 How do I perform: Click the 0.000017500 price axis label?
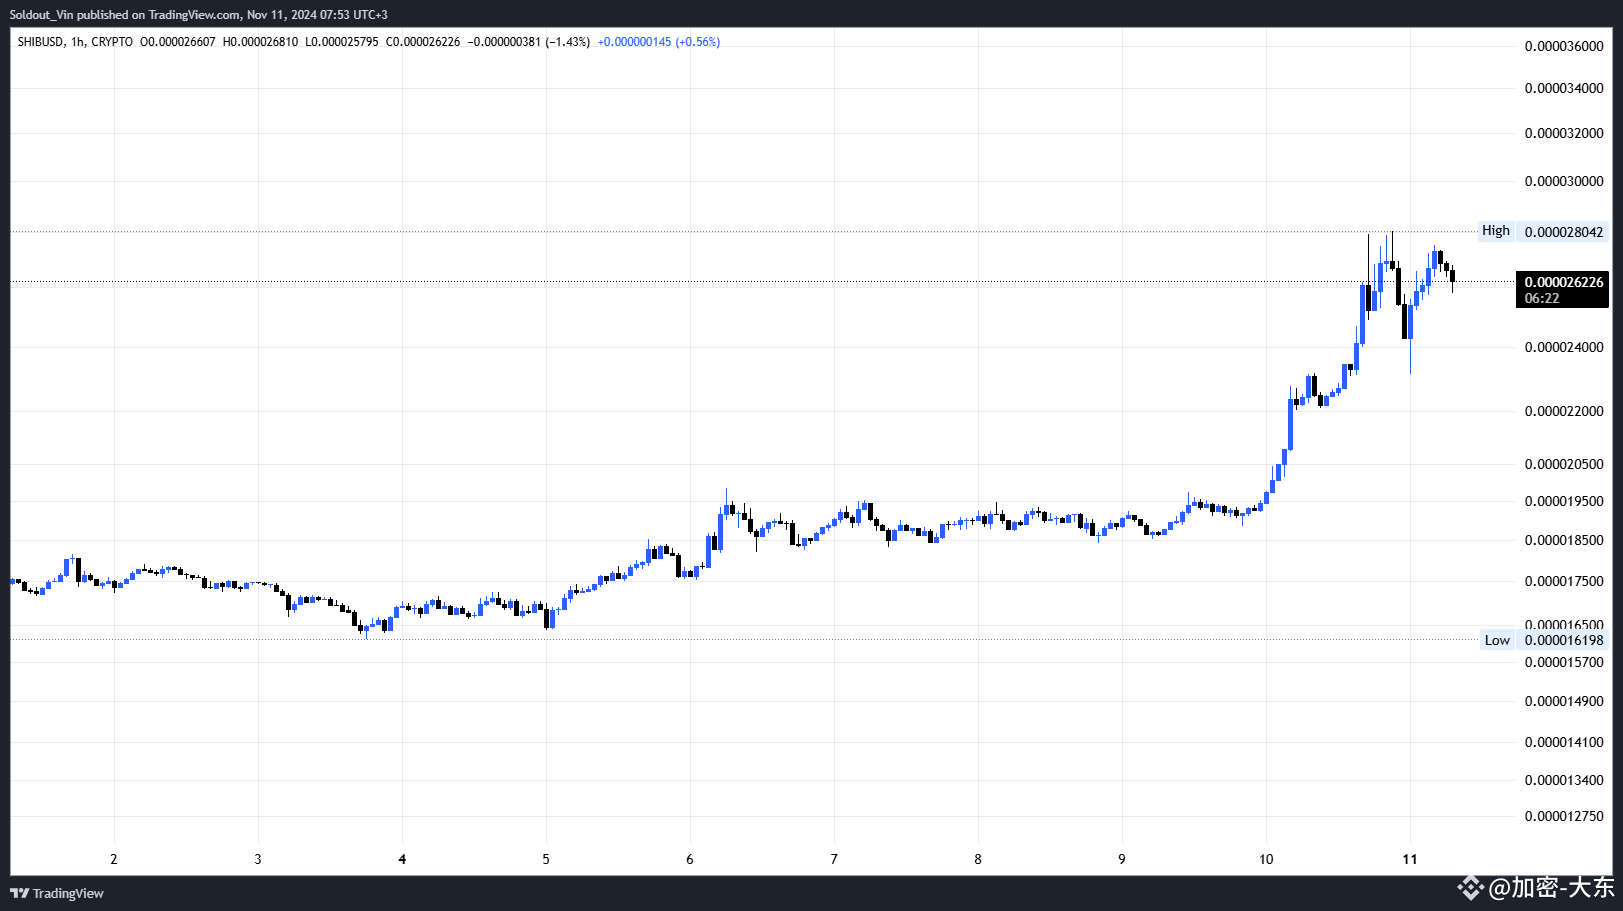point(1564,581)
